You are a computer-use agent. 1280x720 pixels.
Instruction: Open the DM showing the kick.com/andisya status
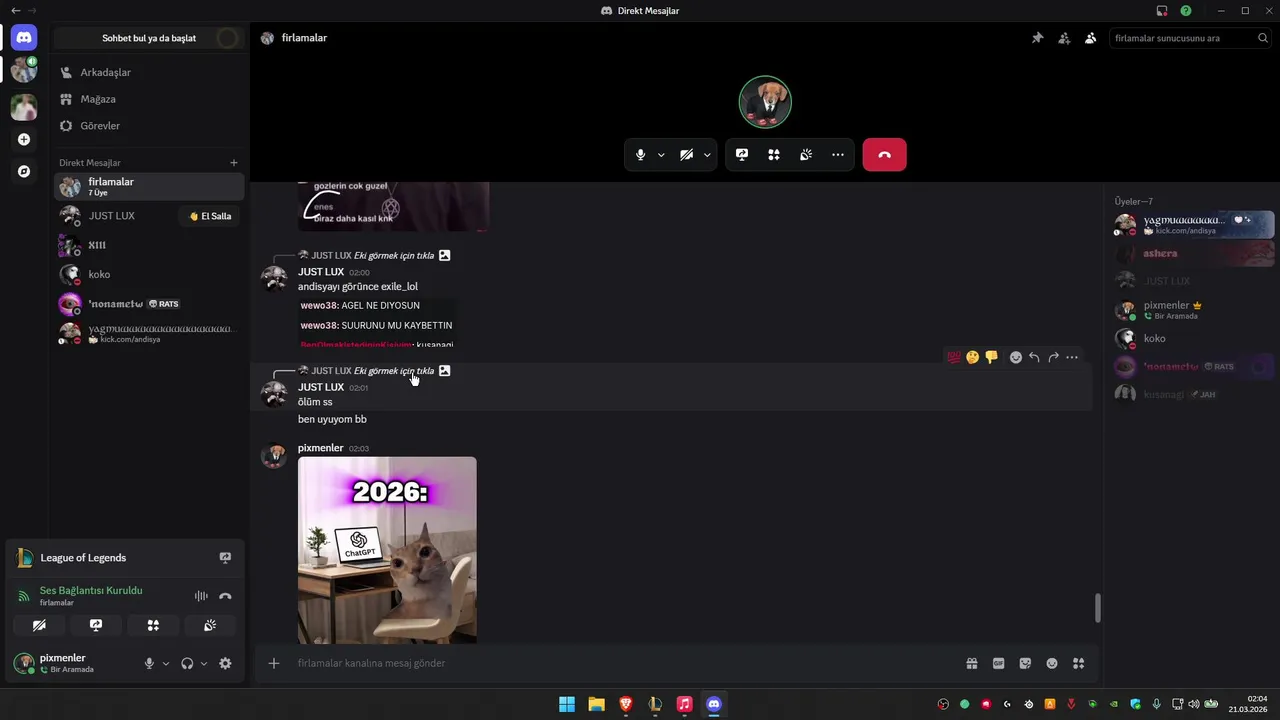[148, 333]
